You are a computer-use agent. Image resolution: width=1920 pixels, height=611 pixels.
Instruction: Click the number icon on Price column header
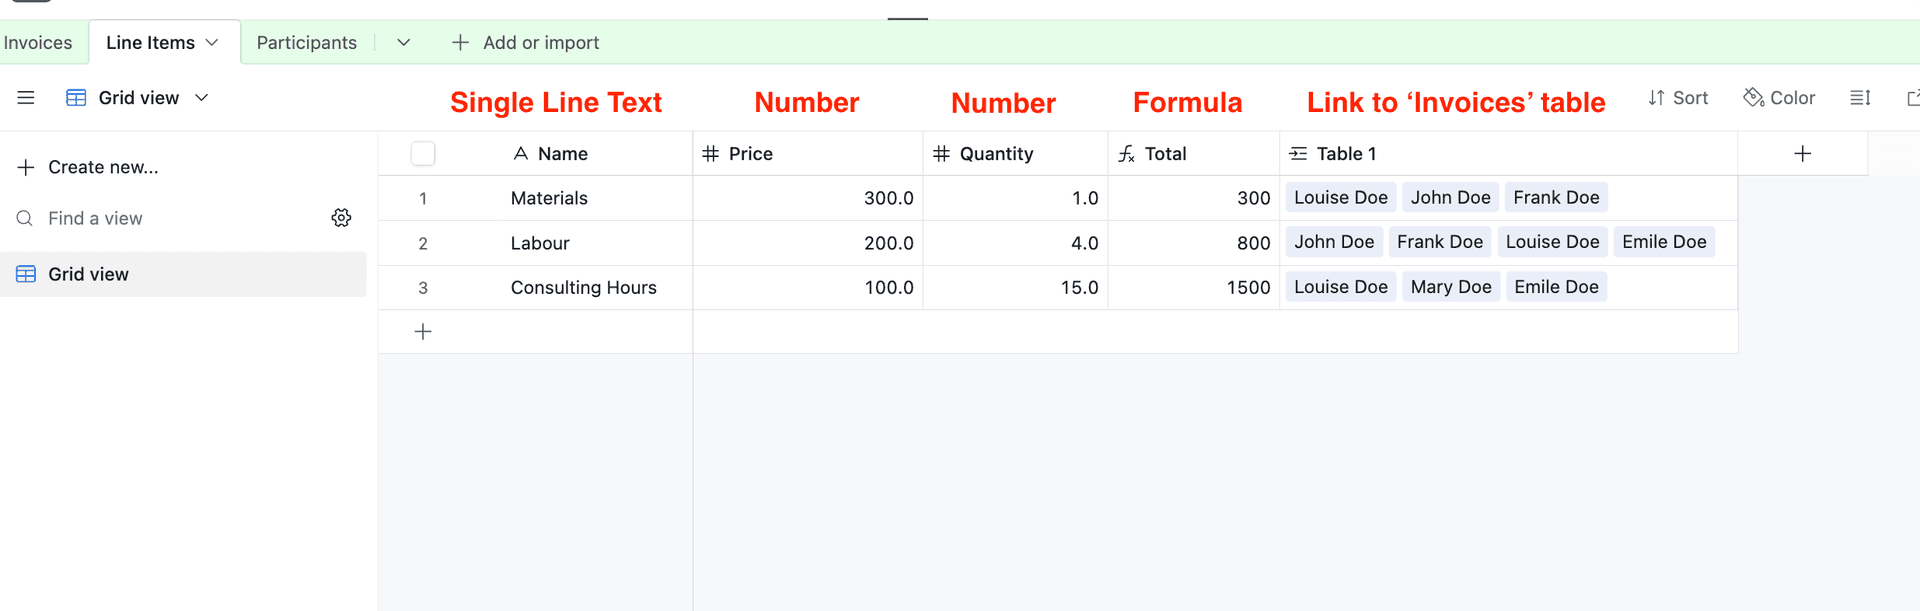(x=711, y=153)
